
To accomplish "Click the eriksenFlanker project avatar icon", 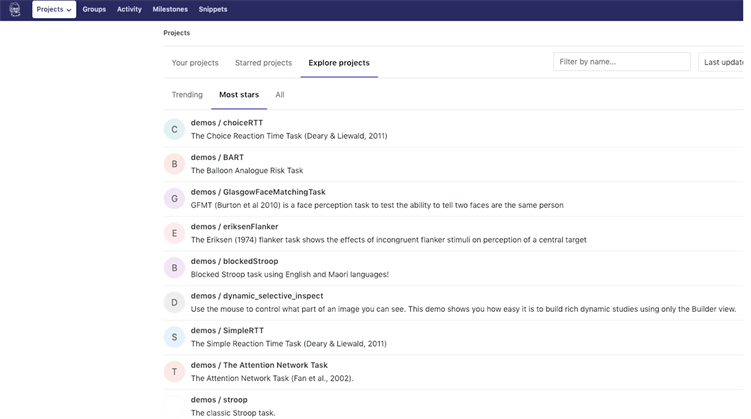I will pos(175,233).
